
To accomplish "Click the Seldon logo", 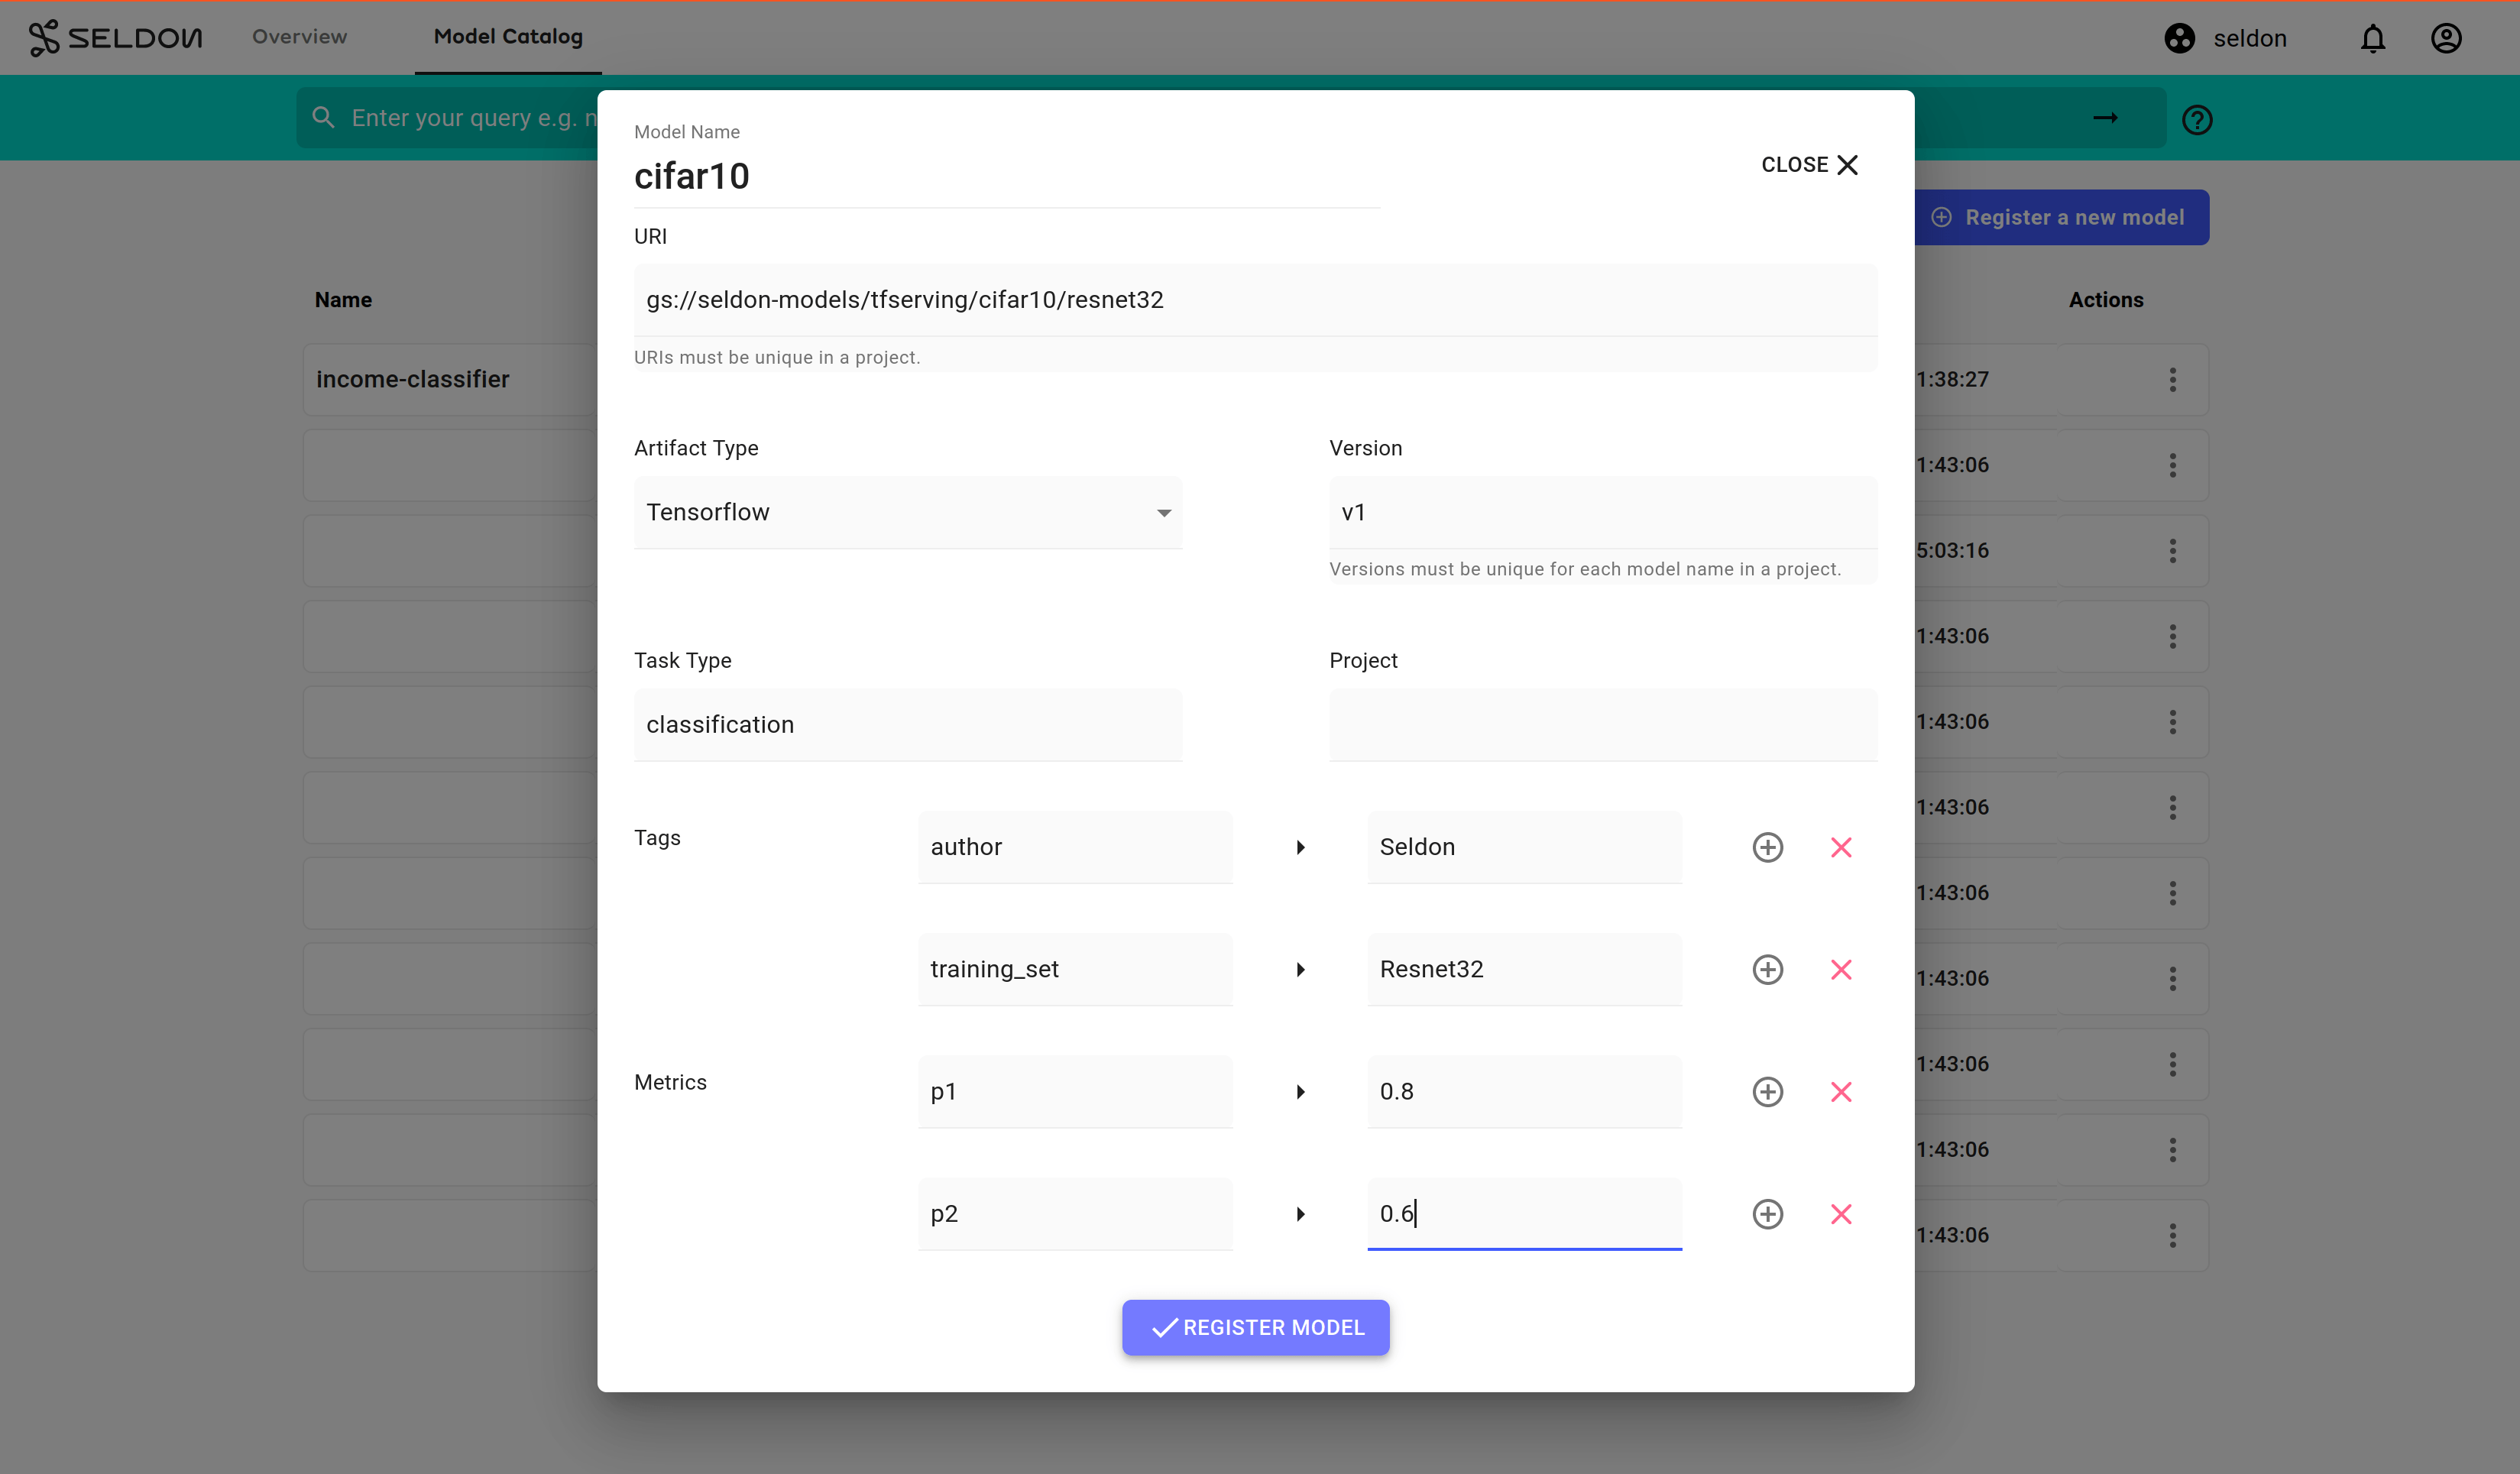I will 115,37.
